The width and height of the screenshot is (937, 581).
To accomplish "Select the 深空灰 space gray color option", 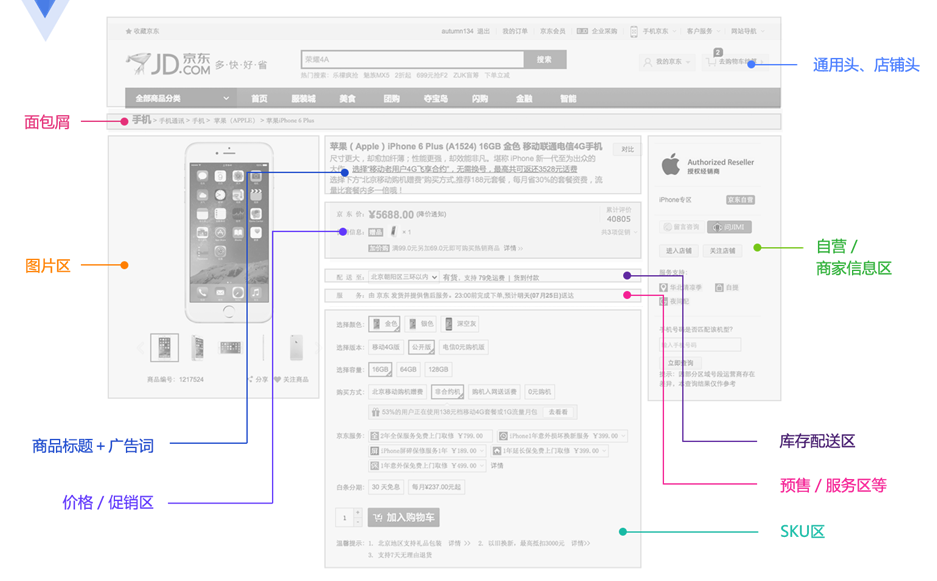I will 460,324.
